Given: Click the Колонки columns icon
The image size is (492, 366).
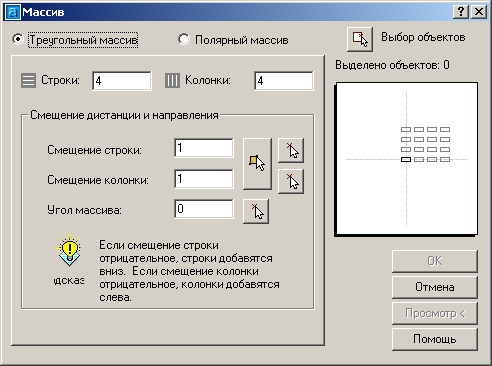Looking at the screenshot, I should (x=172, y=81).
